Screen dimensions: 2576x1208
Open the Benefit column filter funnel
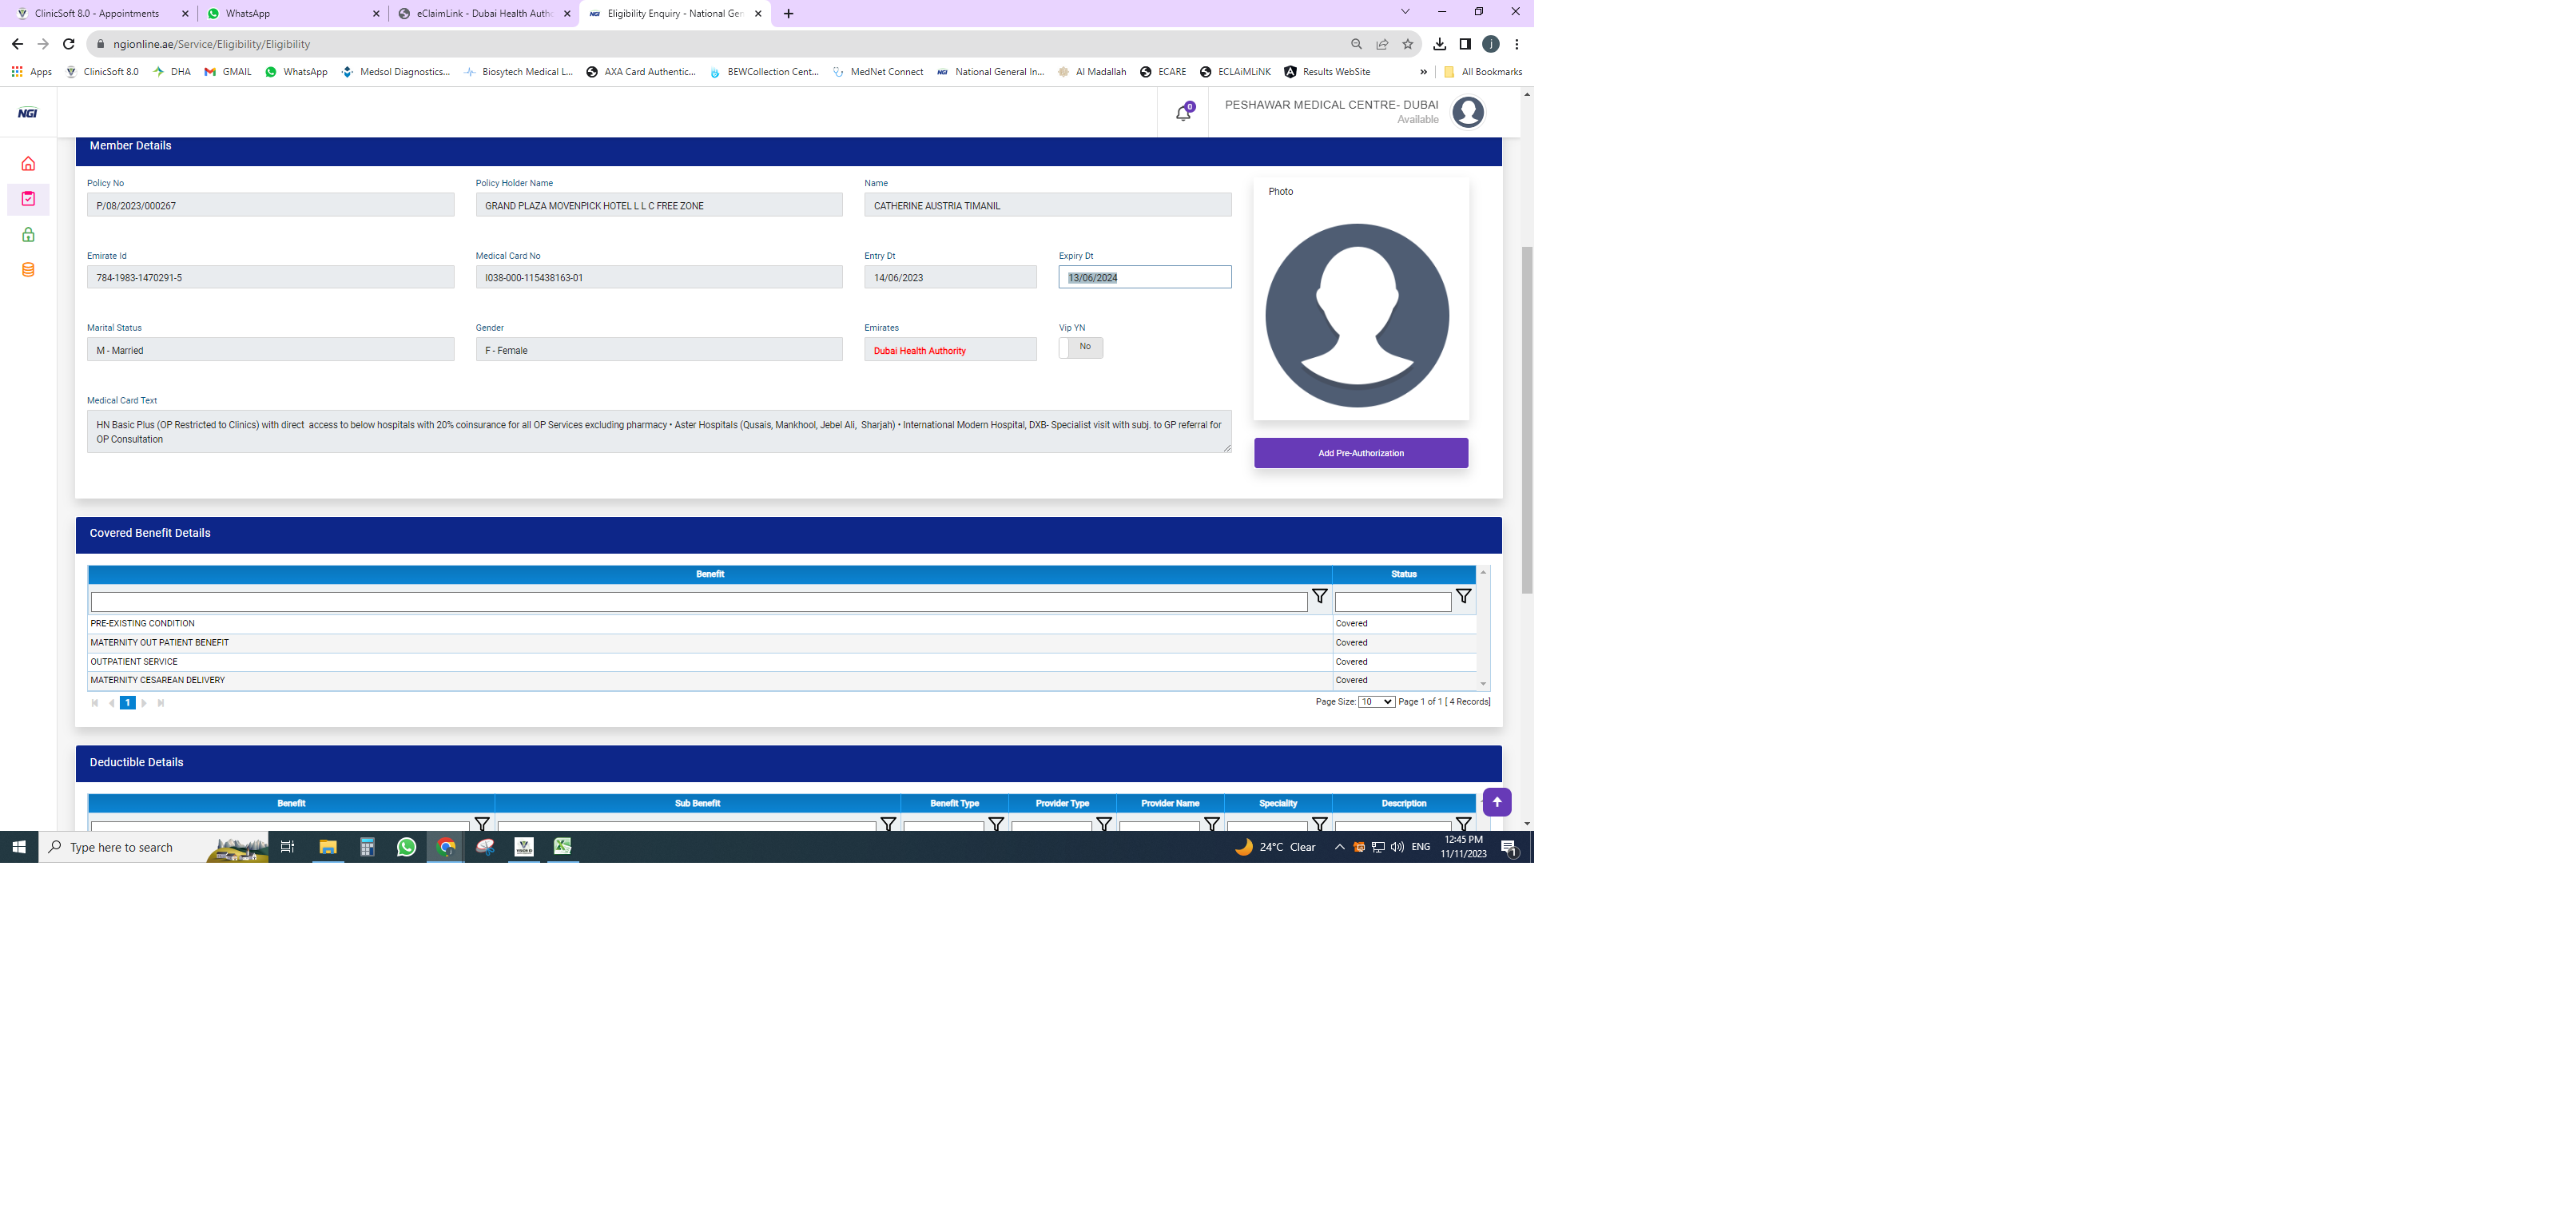click(x=1319, y=597)
